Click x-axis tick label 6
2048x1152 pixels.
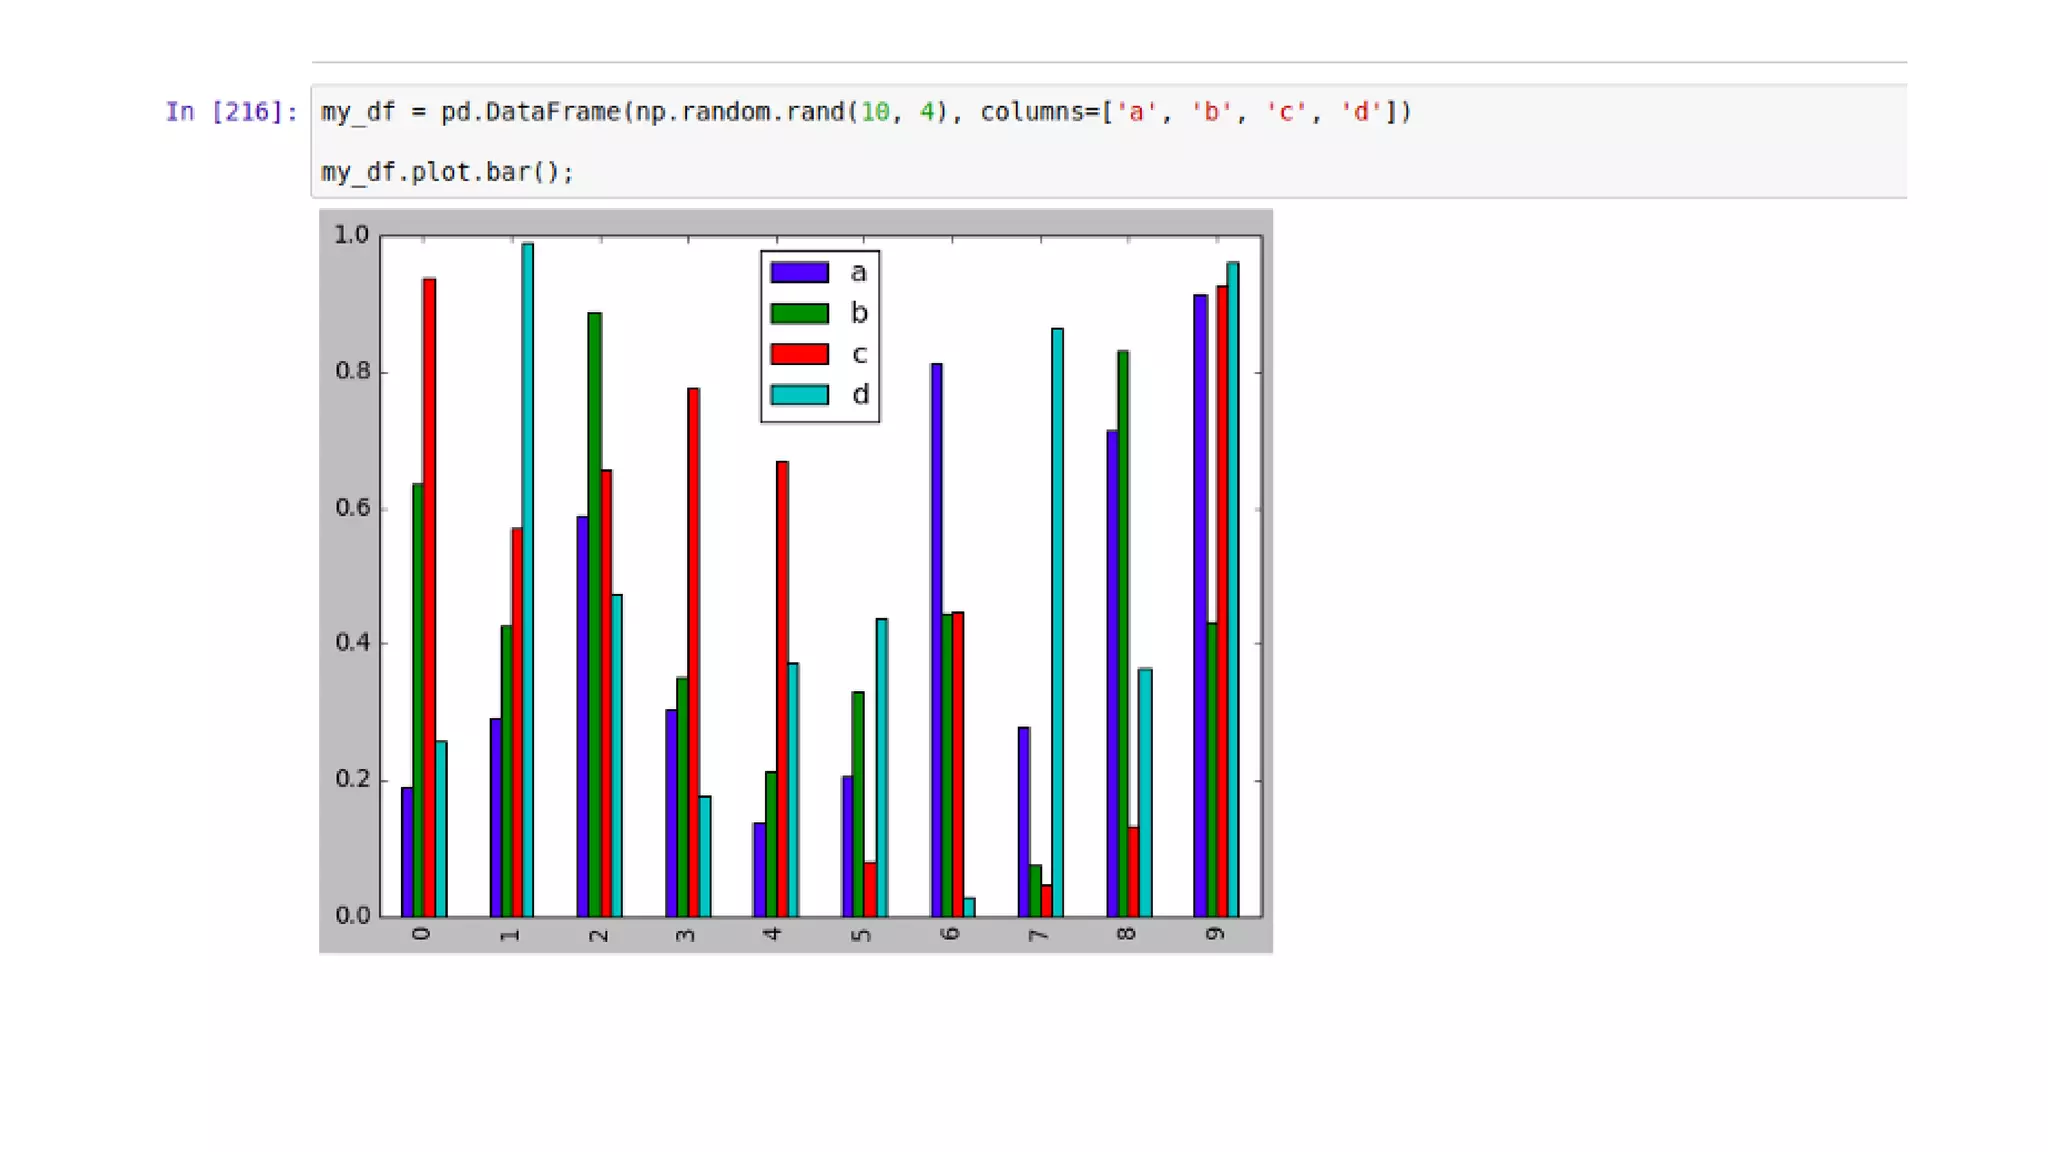click(950, 934)
